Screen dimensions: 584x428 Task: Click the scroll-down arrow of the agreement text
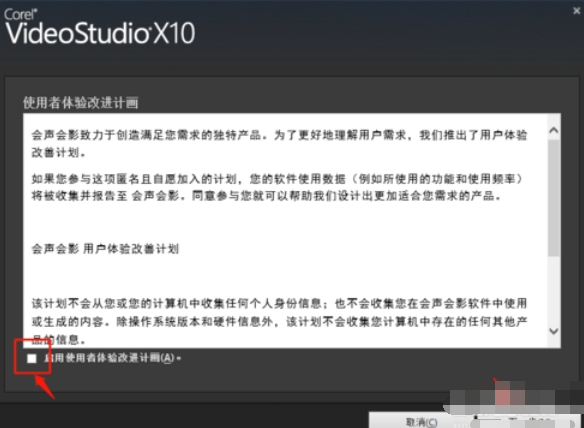tap(554, 331)
